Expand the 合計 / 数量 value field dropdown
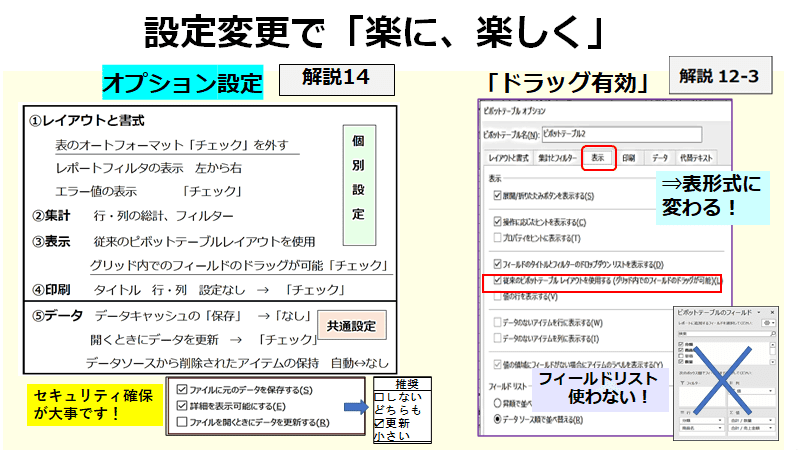Screen dimensions: 809x450 770,420
